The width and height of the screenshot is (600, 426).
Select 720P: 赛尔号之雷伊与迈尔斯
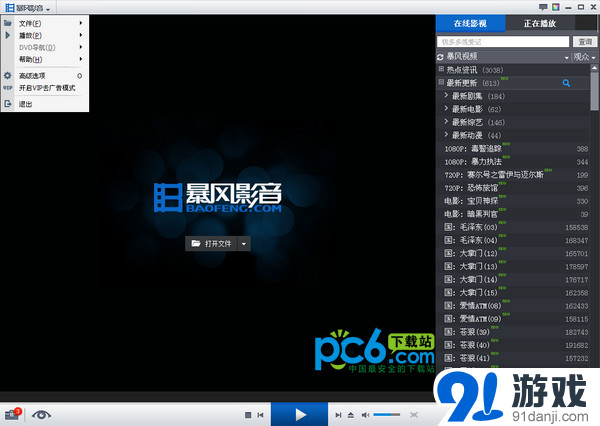(x=513, y=175)
